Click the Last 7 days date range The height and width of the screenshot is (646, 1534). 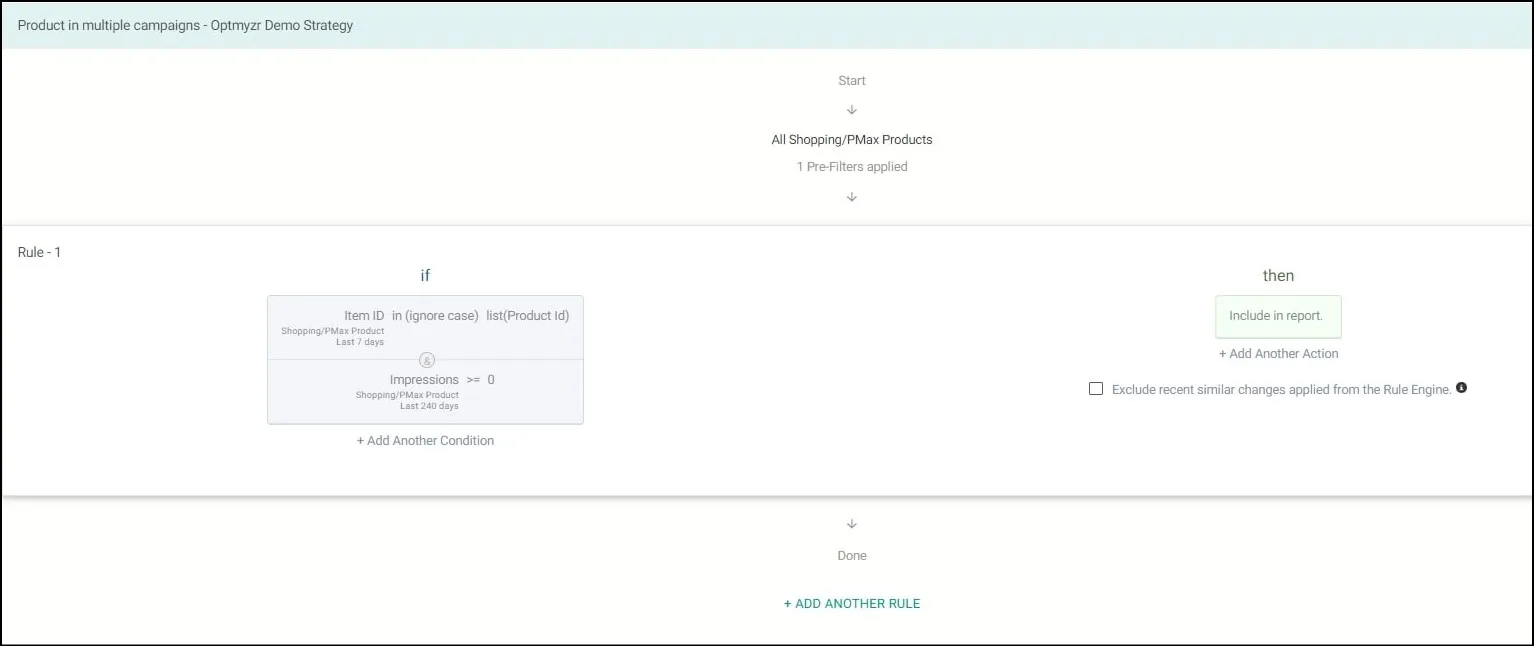(360, 342)
